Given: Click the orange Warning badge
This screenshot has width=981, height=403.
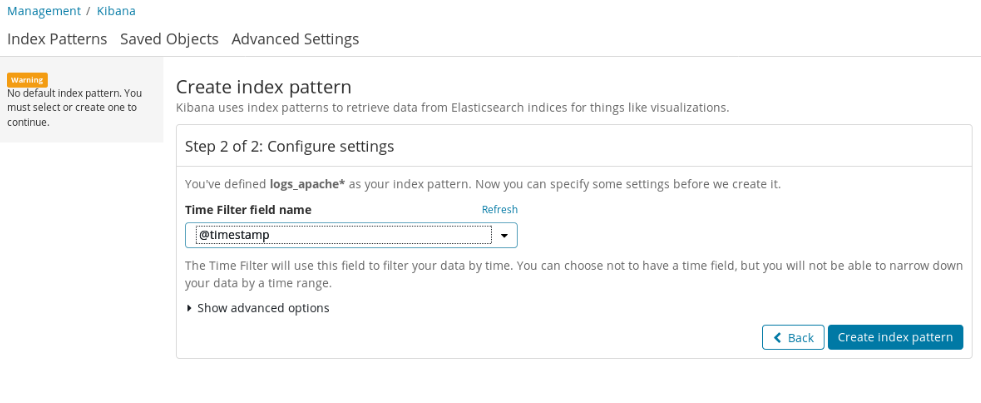Looking at the screenshot, I should (x=27, y=80).
